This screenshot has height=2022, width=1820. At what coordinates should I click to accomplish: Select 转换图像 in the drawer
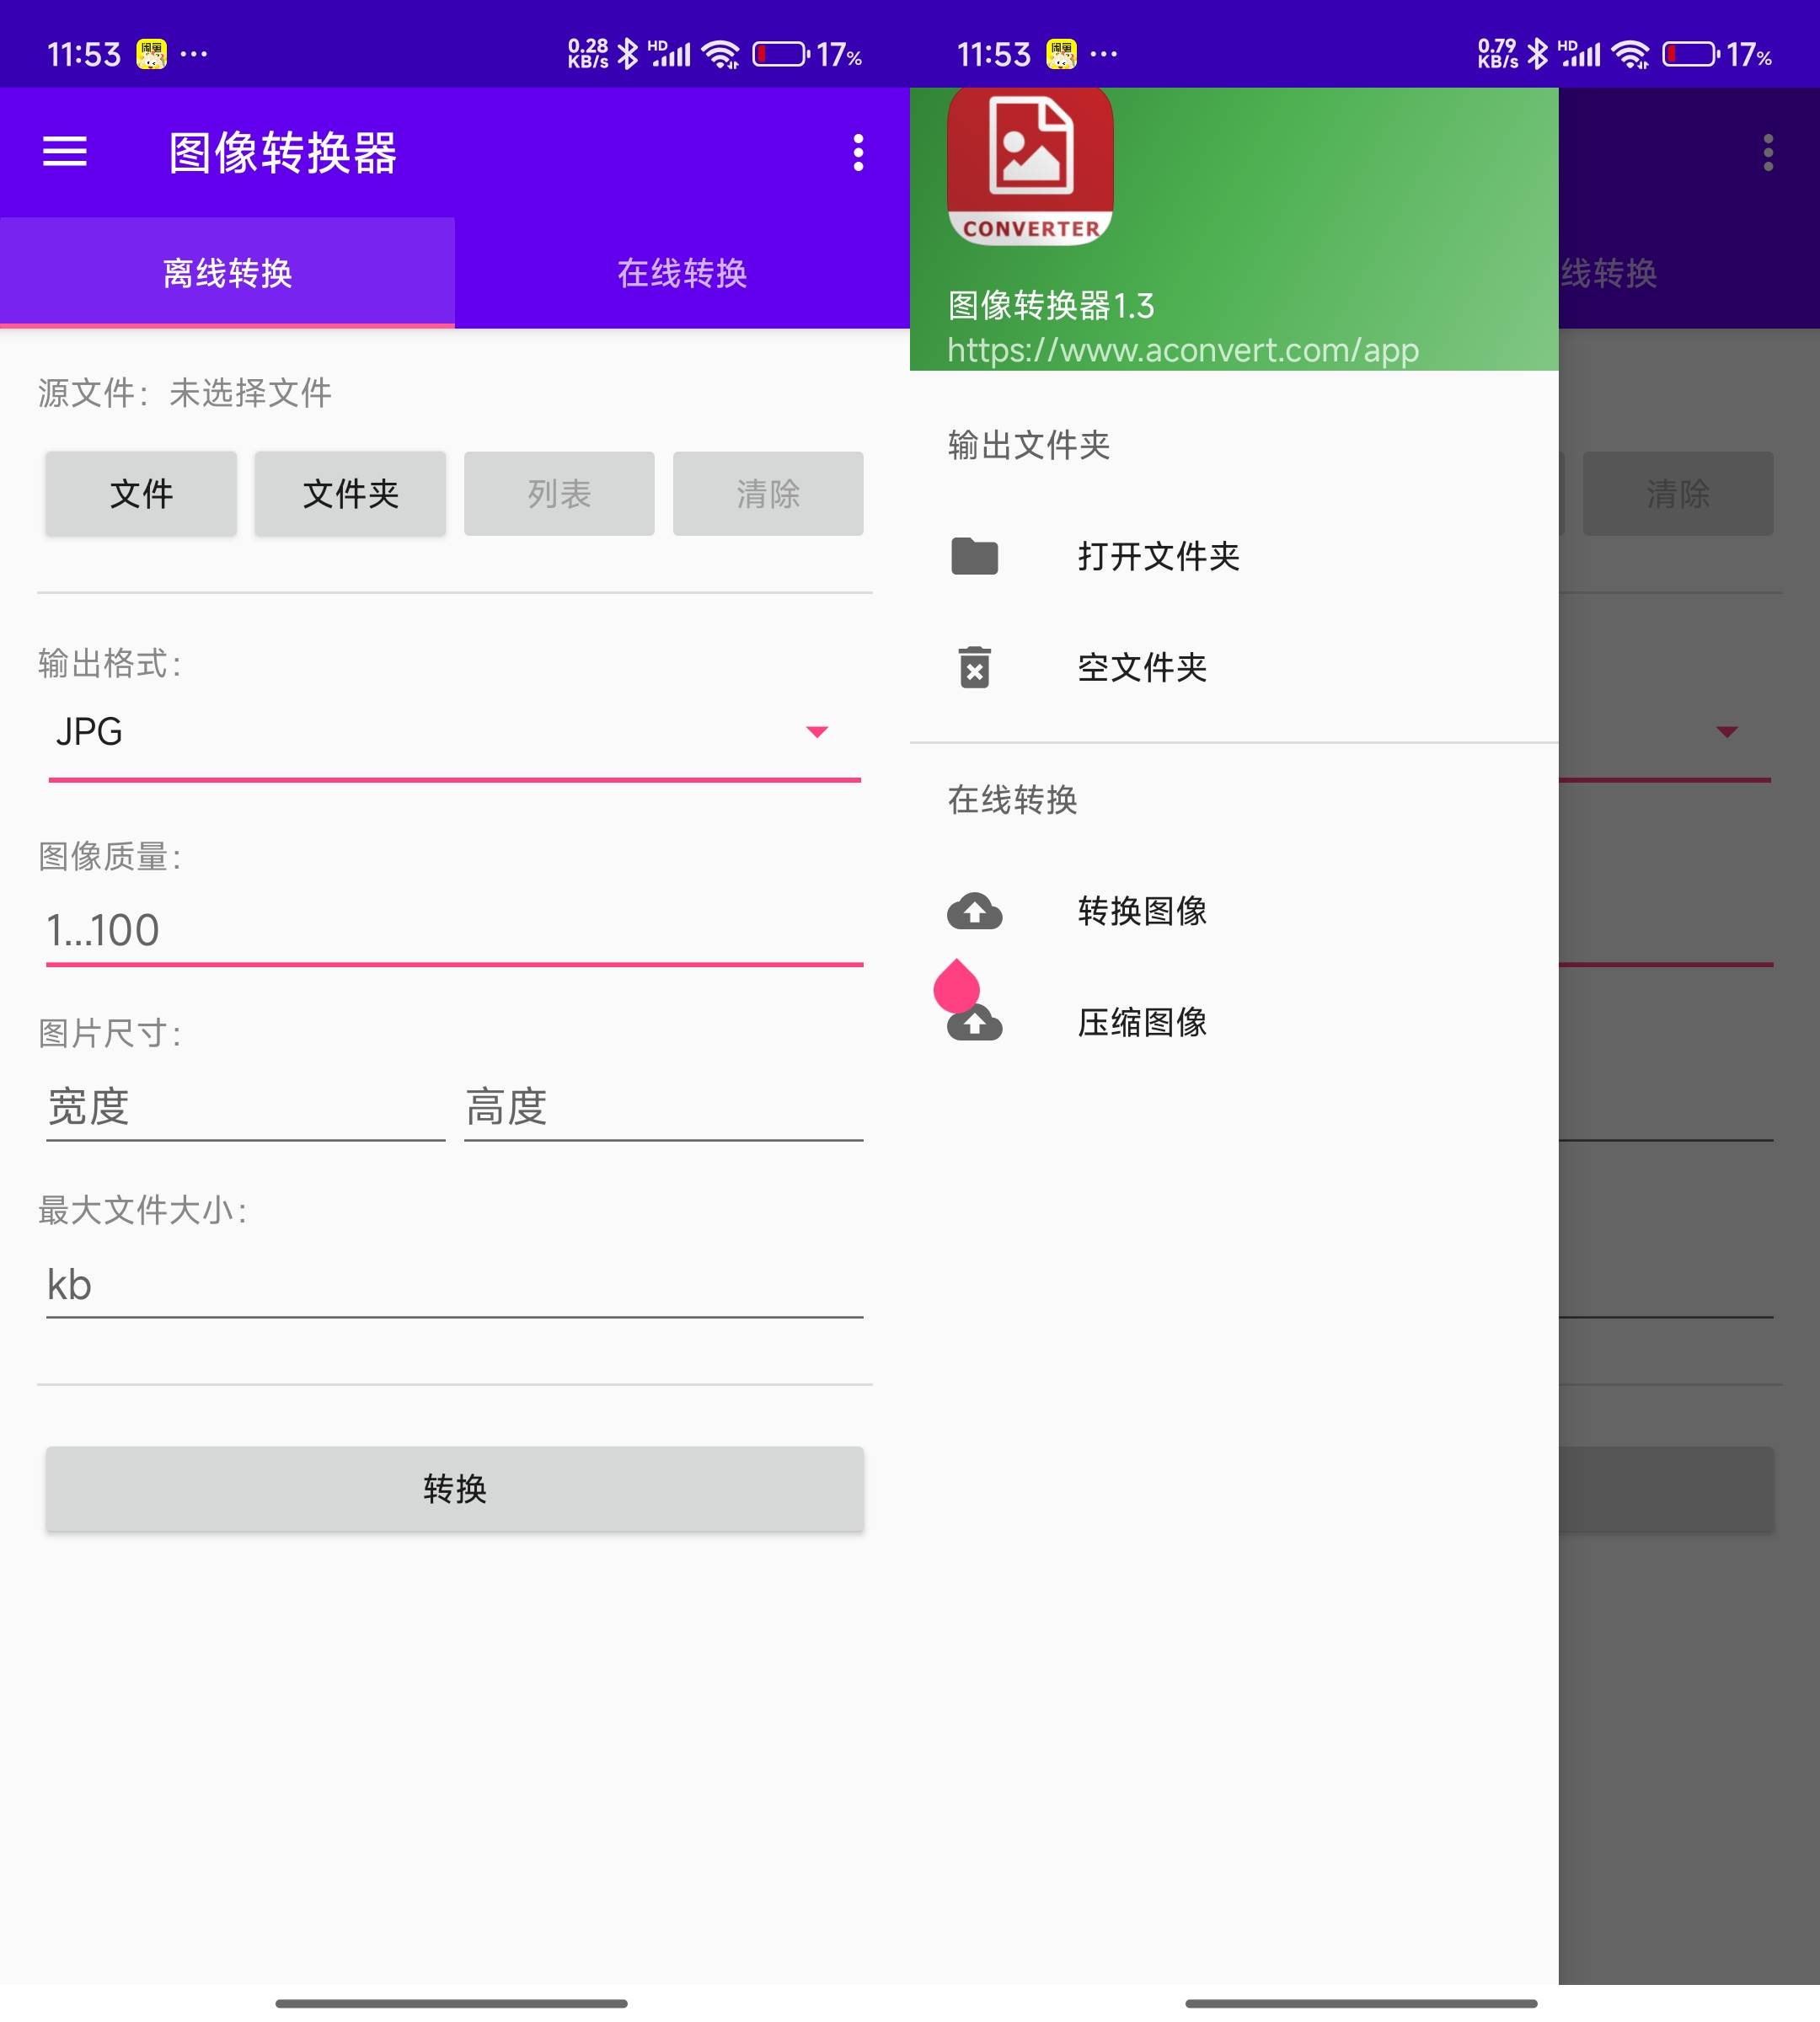[x=1143, y=910]
